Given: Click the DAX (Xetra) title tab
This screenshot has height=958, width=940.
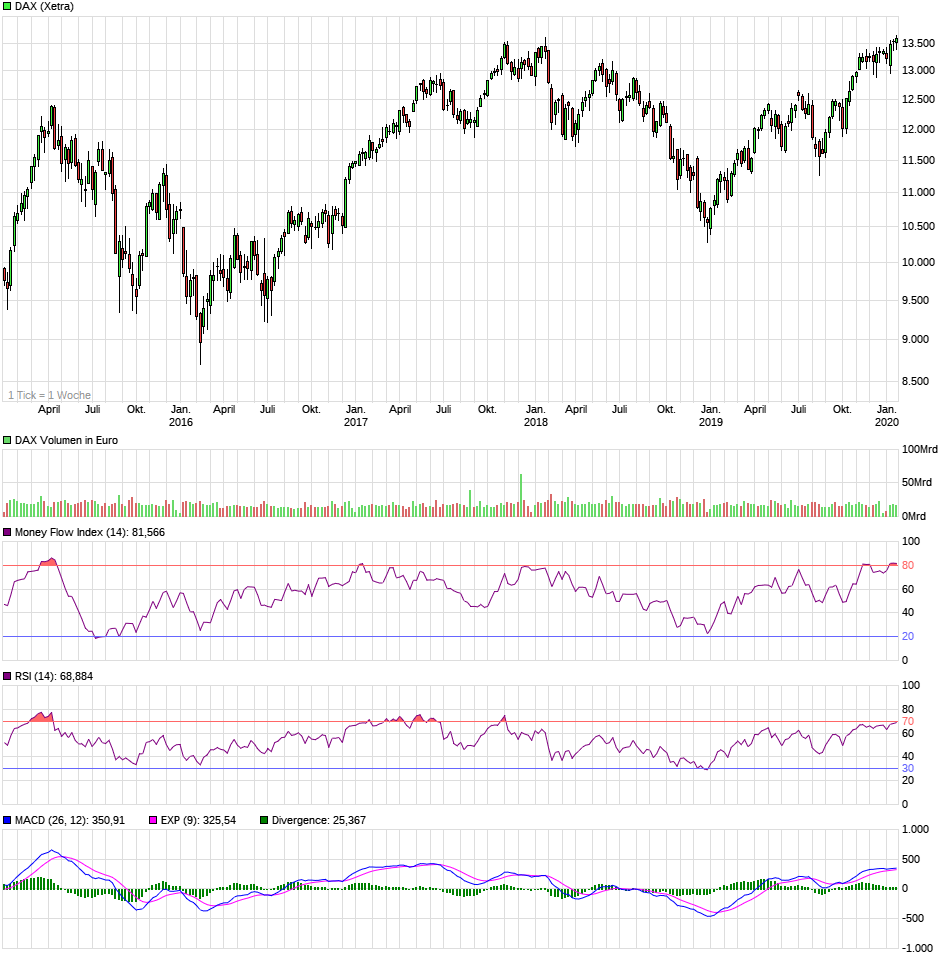Looking at the screenshot, I should click(x=45, y=8).
